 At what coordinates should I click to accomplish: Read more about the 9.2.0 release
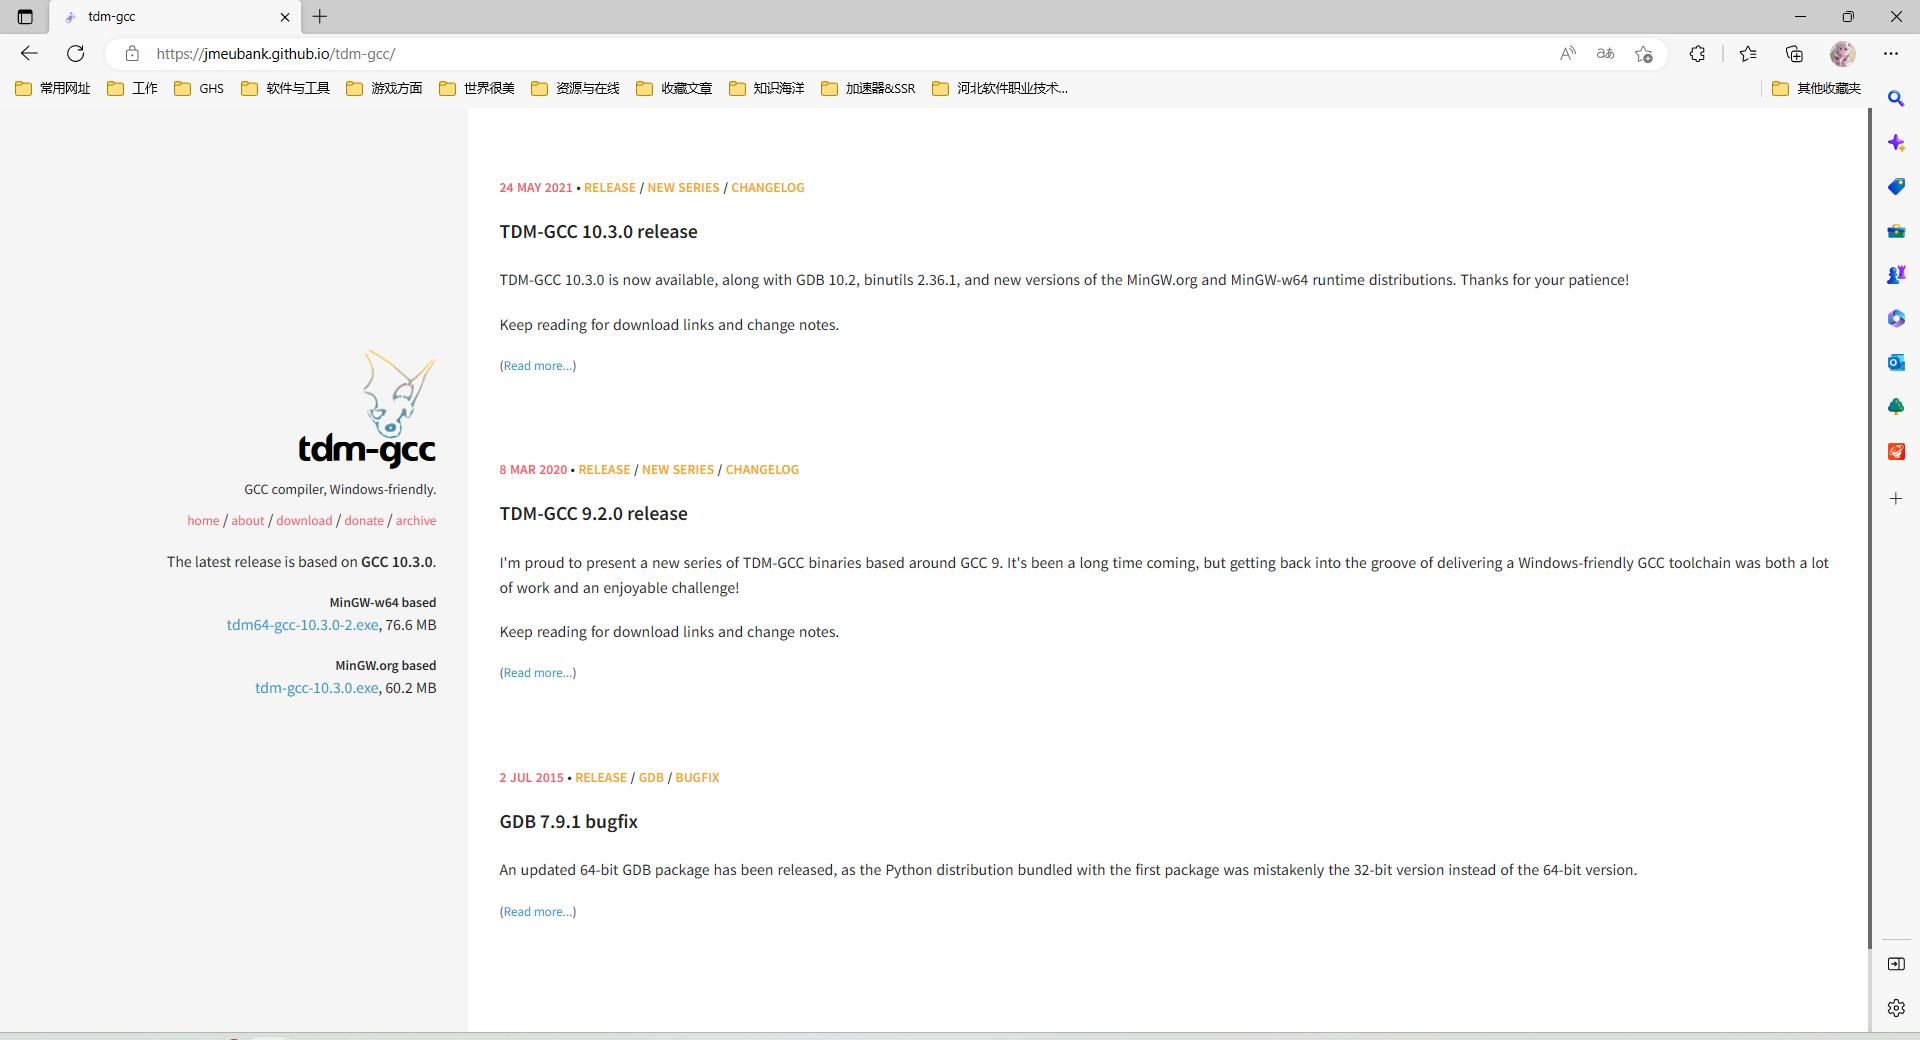538,673
